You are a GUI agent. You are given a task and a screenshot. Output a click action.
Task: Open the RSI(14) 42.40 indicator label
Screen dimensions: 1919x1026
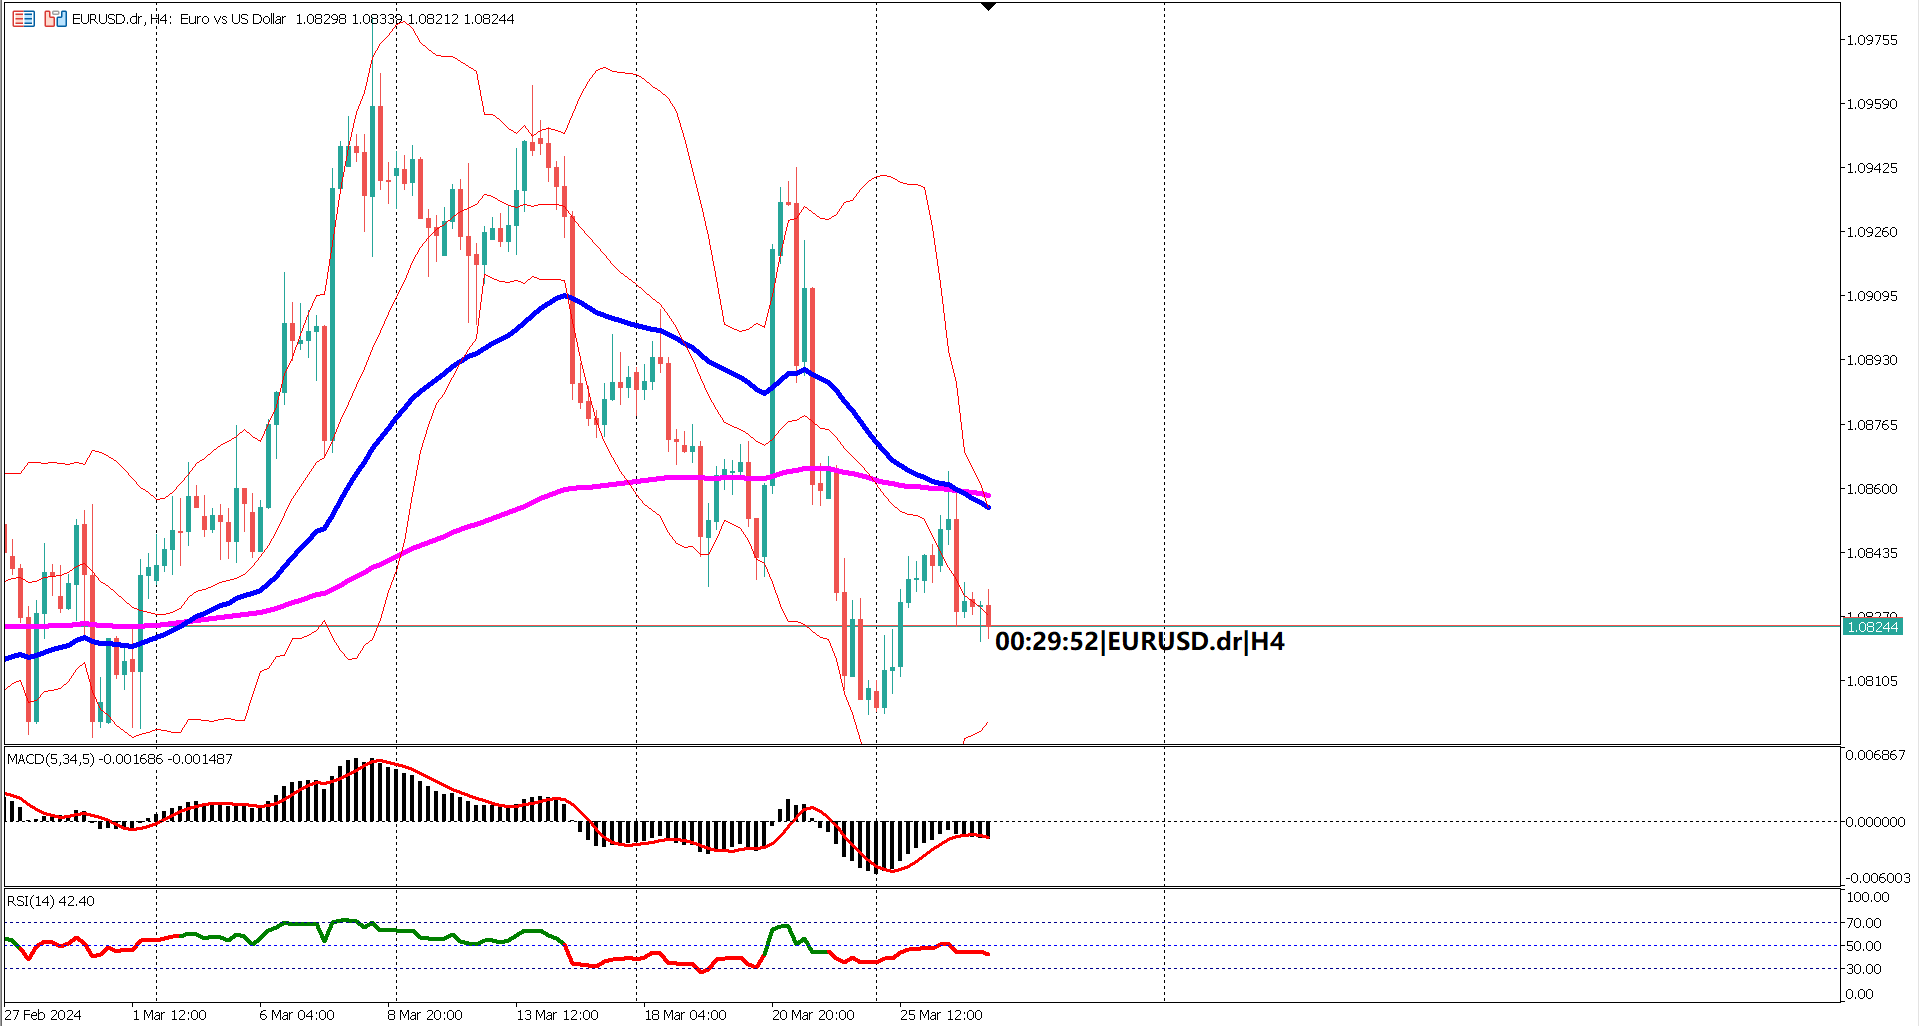coord(48,901)
